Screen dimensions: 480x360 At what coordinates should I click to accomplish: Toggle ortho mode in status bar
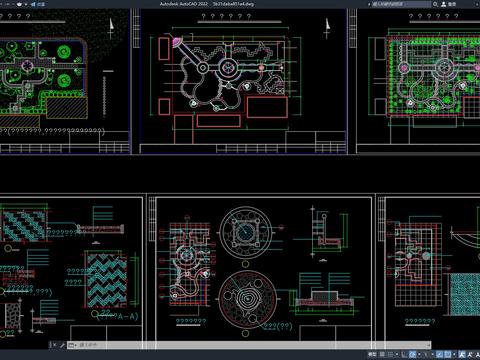(x=404, y=354)
